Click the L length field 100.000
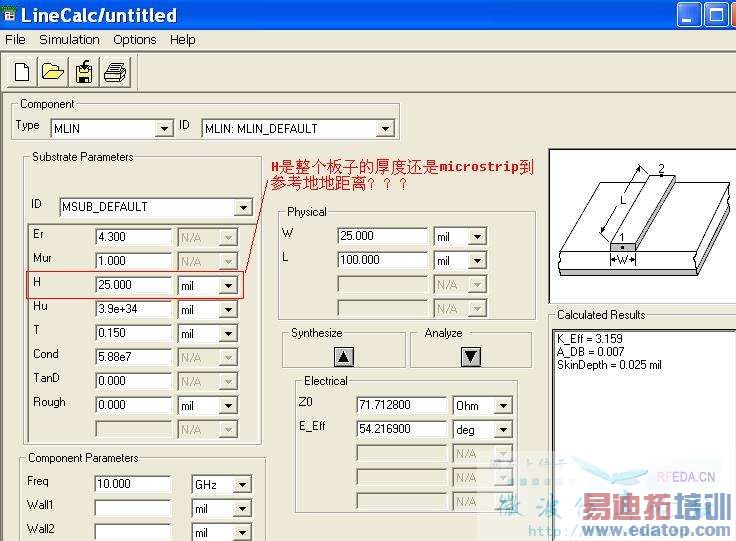 [382, 259]
